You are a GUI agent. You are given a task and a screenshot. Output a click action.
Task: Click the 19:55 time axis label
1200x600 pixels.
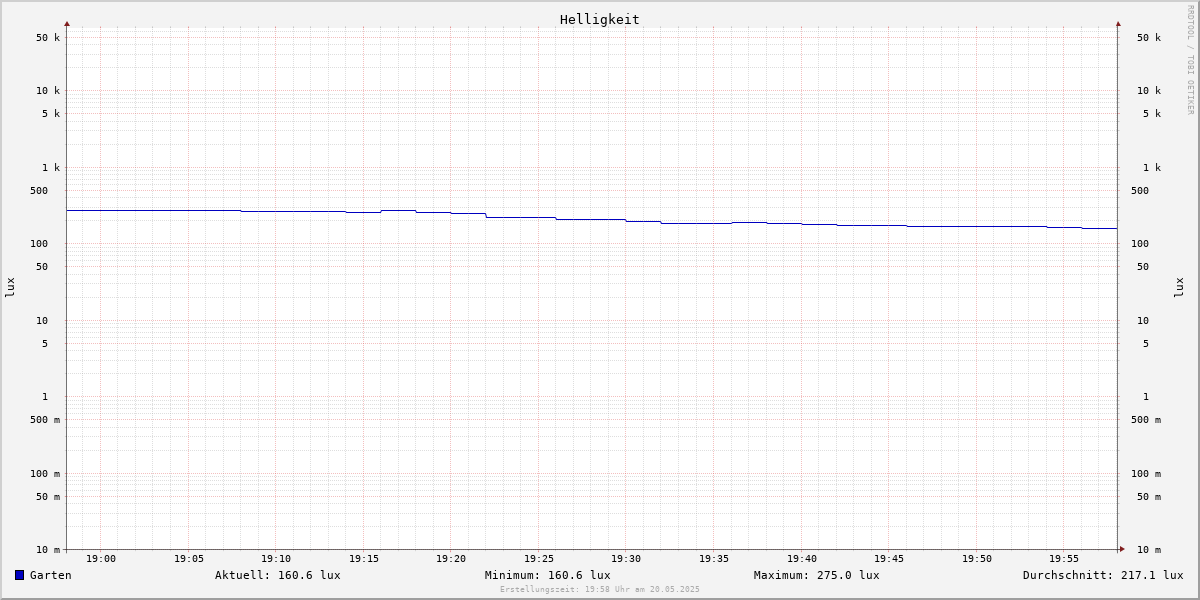(1064, 559)
